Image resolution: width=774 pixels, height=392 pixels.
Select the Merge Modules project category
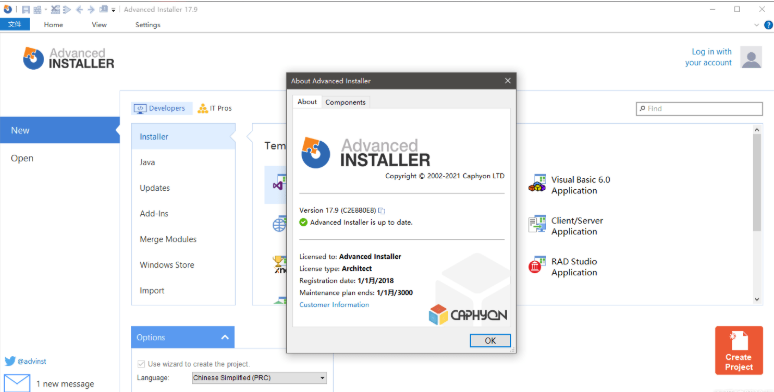pos(183,239)
